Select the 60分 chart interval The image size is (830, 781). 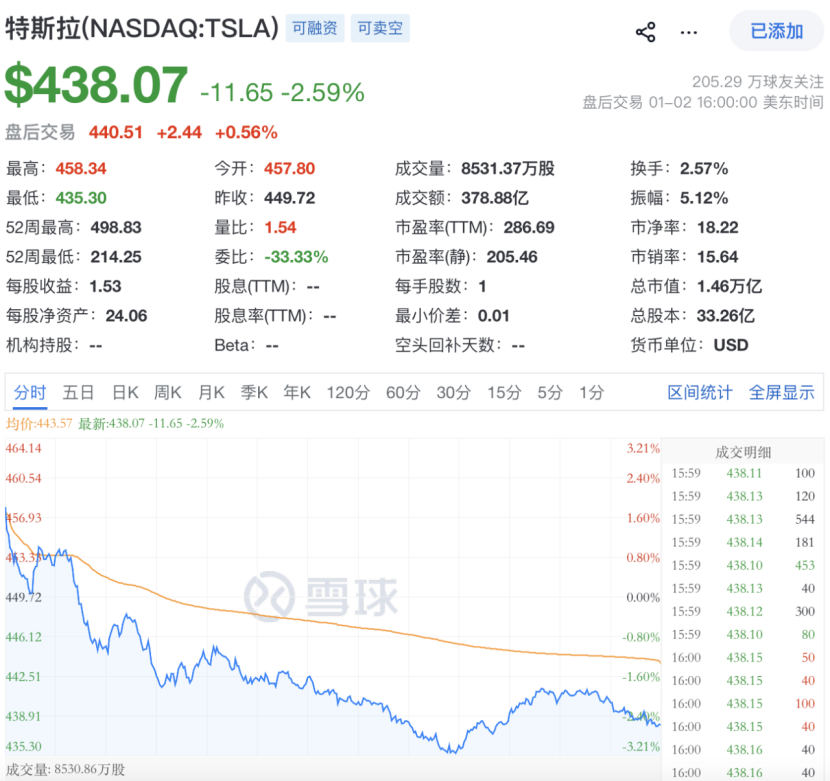point(403,392)
